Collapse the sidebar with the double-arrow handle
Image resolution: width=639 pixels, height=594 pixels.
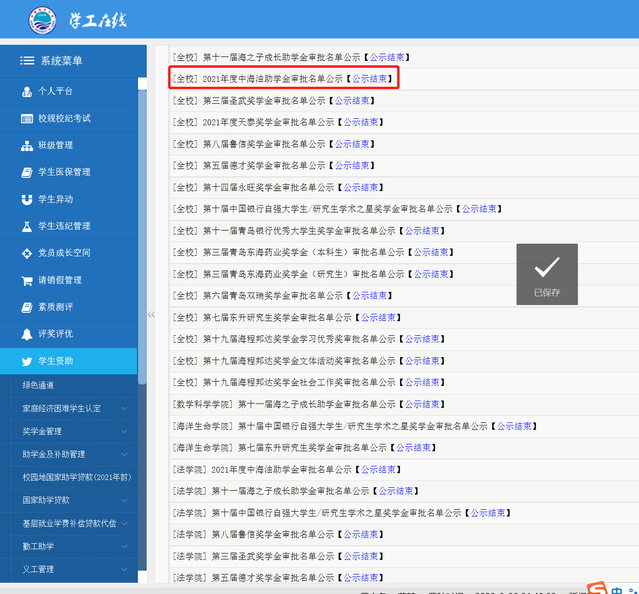coord(151,315)
